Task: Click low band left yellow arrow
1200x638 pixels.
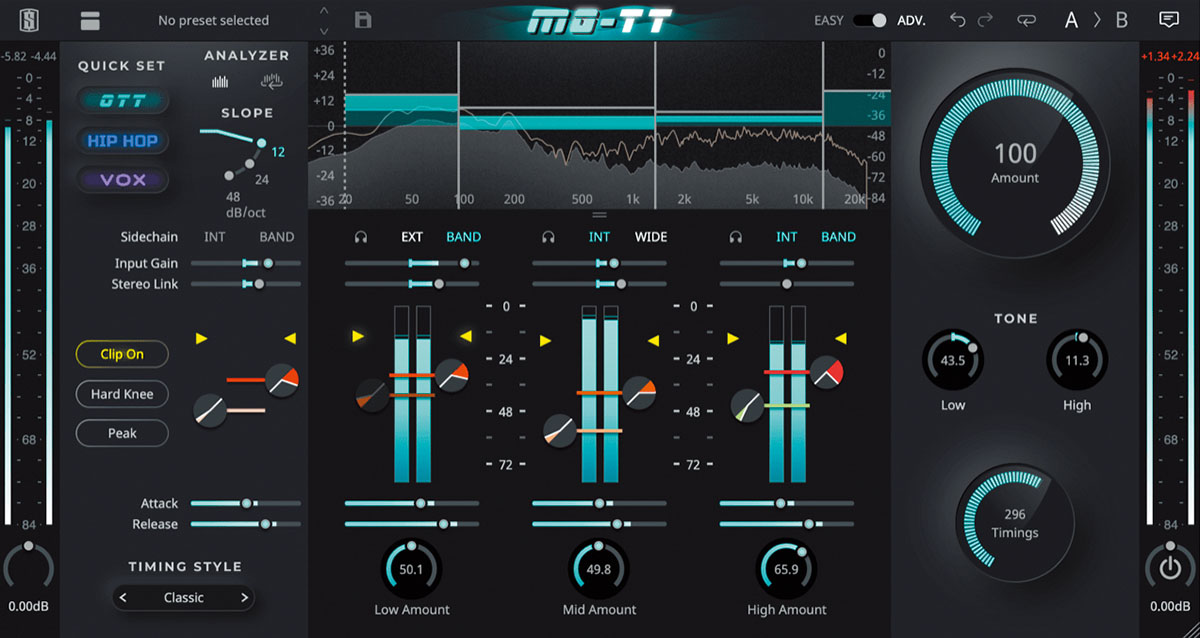Action: tap(358, 337)
